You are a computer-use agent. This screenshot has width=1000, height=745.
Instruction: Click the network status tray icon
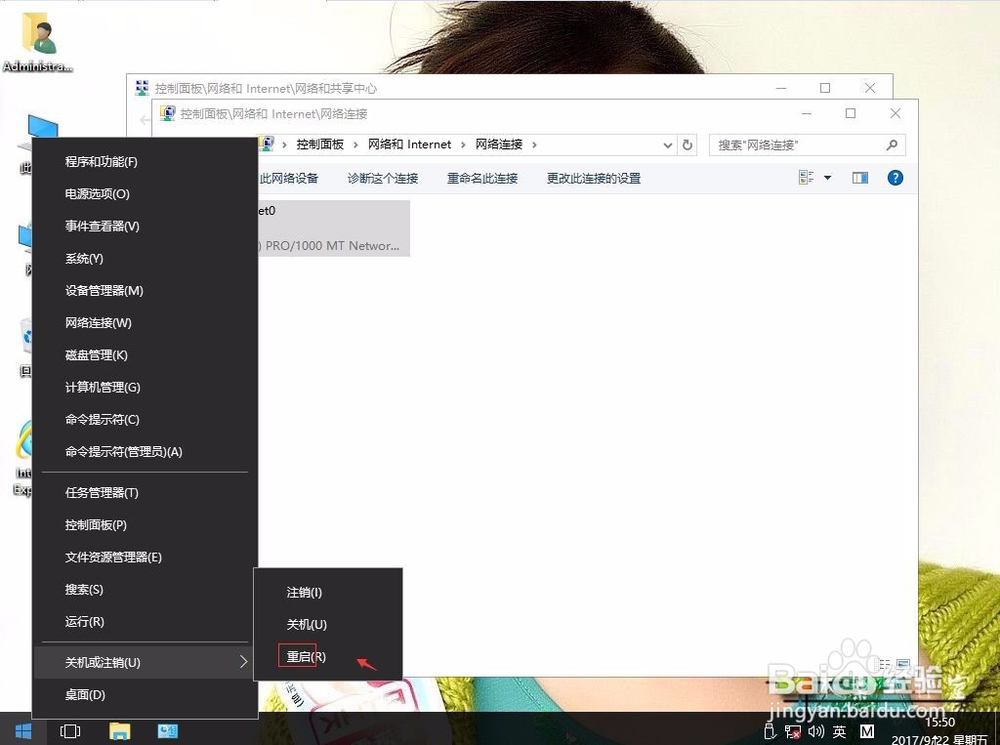(x=793, y=732)
